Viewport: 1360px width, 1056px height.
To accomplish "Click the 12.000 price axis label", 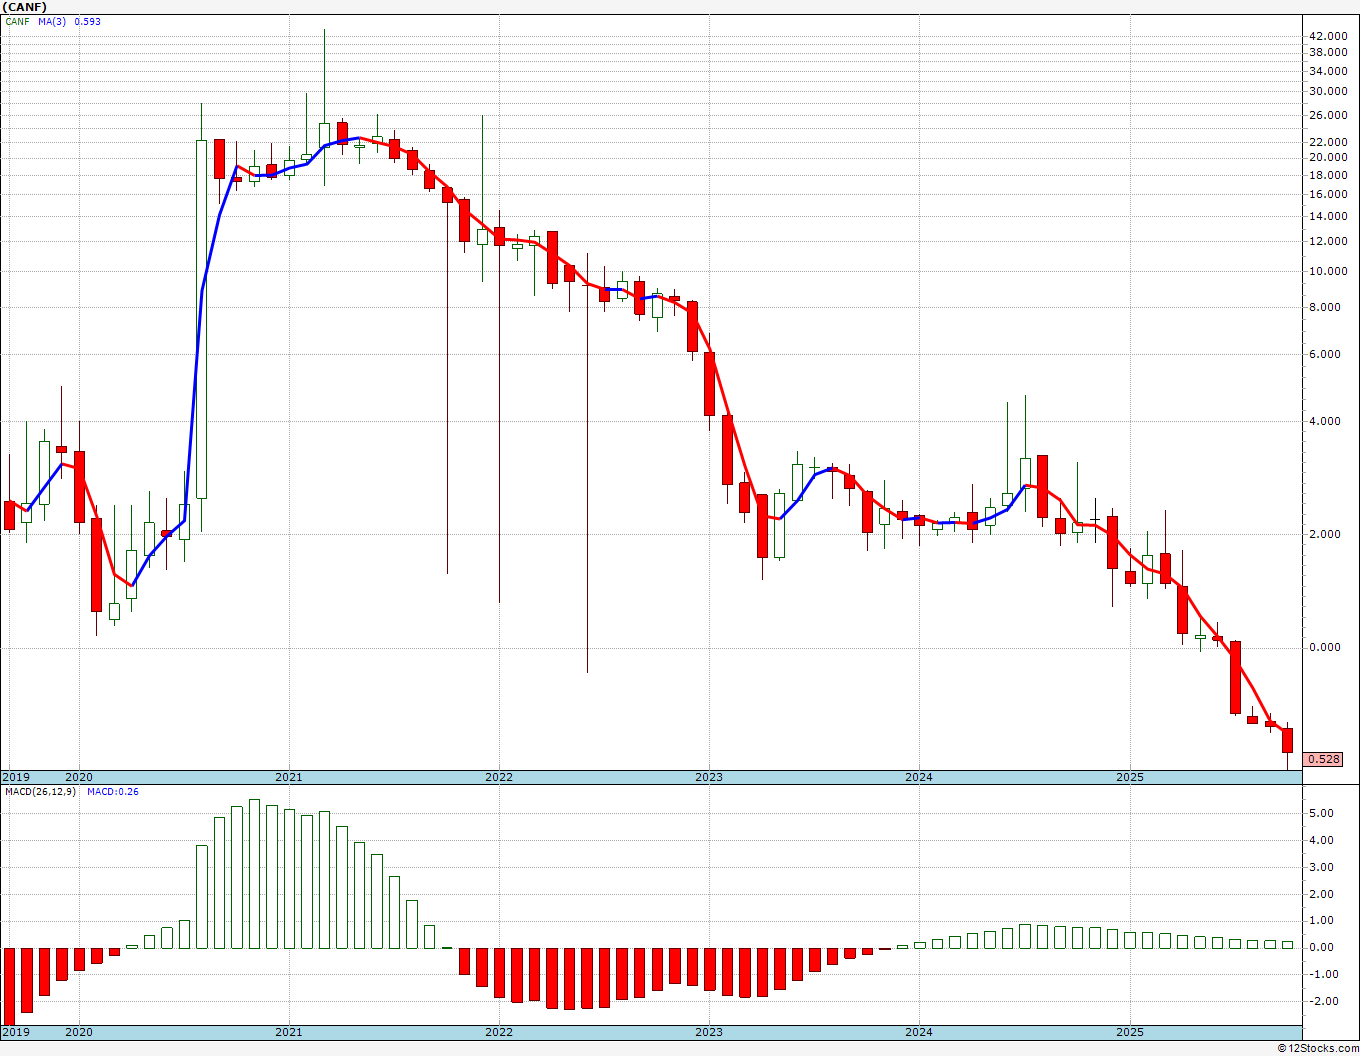I will pos(1328,241).
